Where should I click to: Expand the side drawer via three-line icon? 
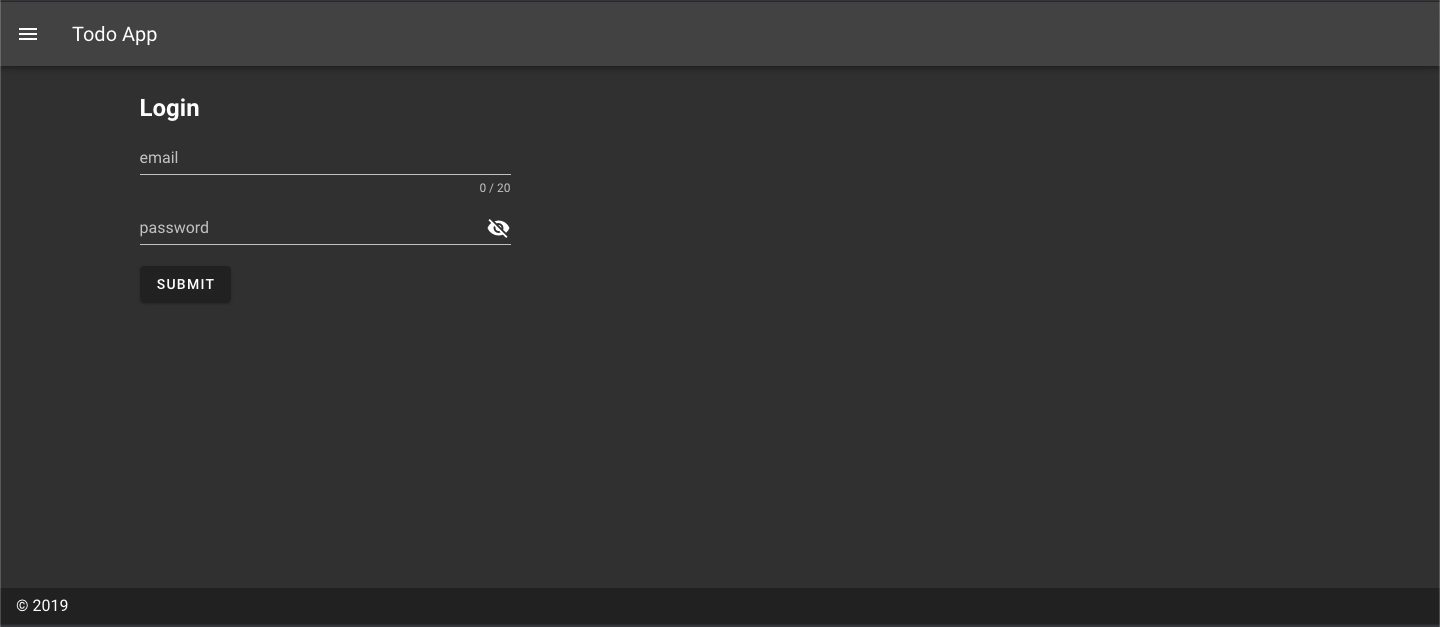[x=28, y=34]
